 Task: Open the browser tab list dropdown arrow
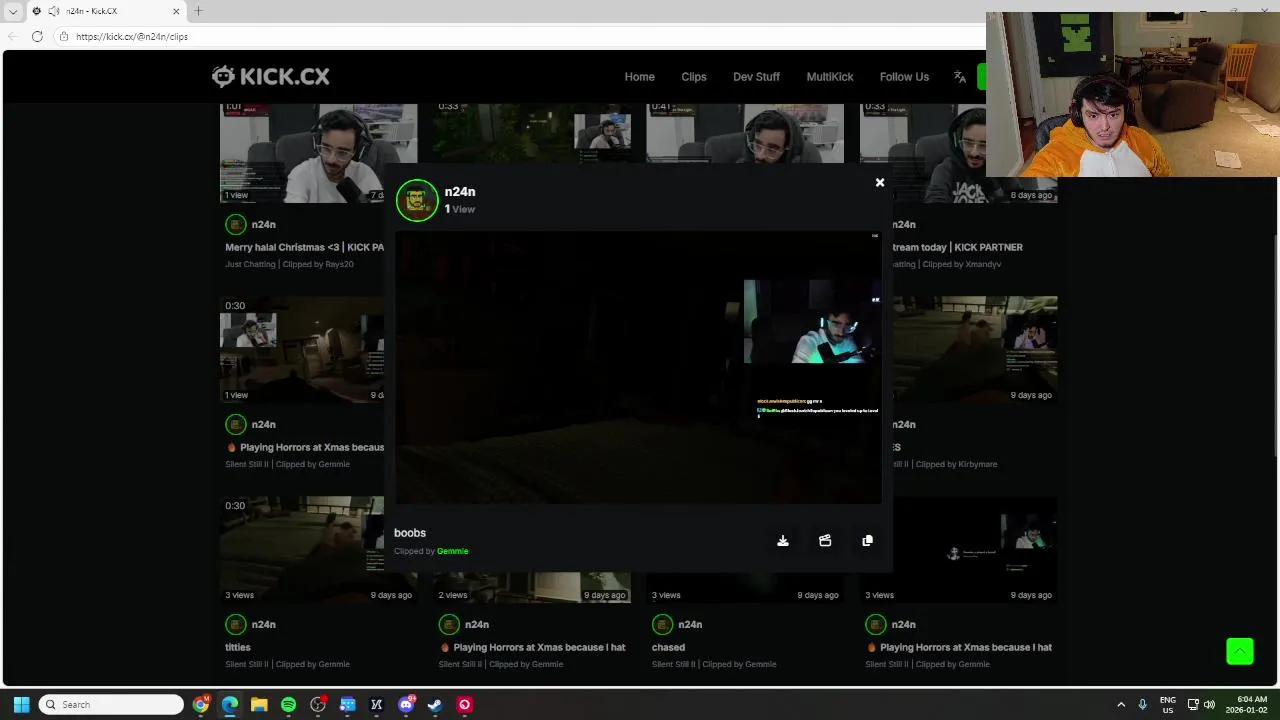coord(13,11)
